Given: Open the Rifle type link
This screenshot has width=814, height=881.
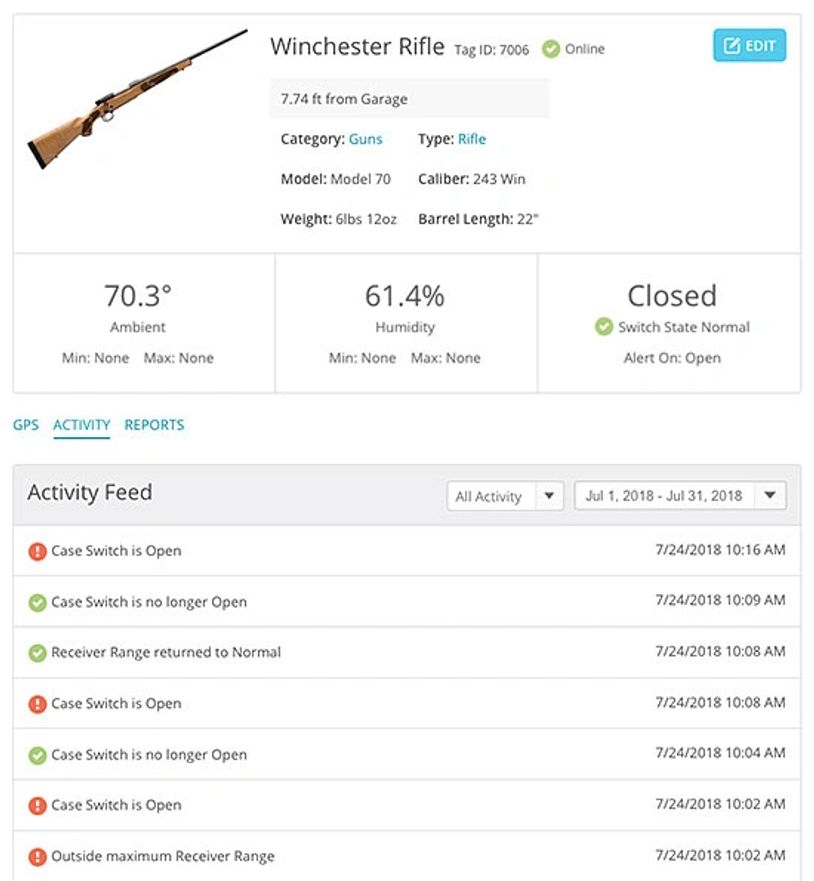Looking at the screenshot, I should click(x=472, y=139).
